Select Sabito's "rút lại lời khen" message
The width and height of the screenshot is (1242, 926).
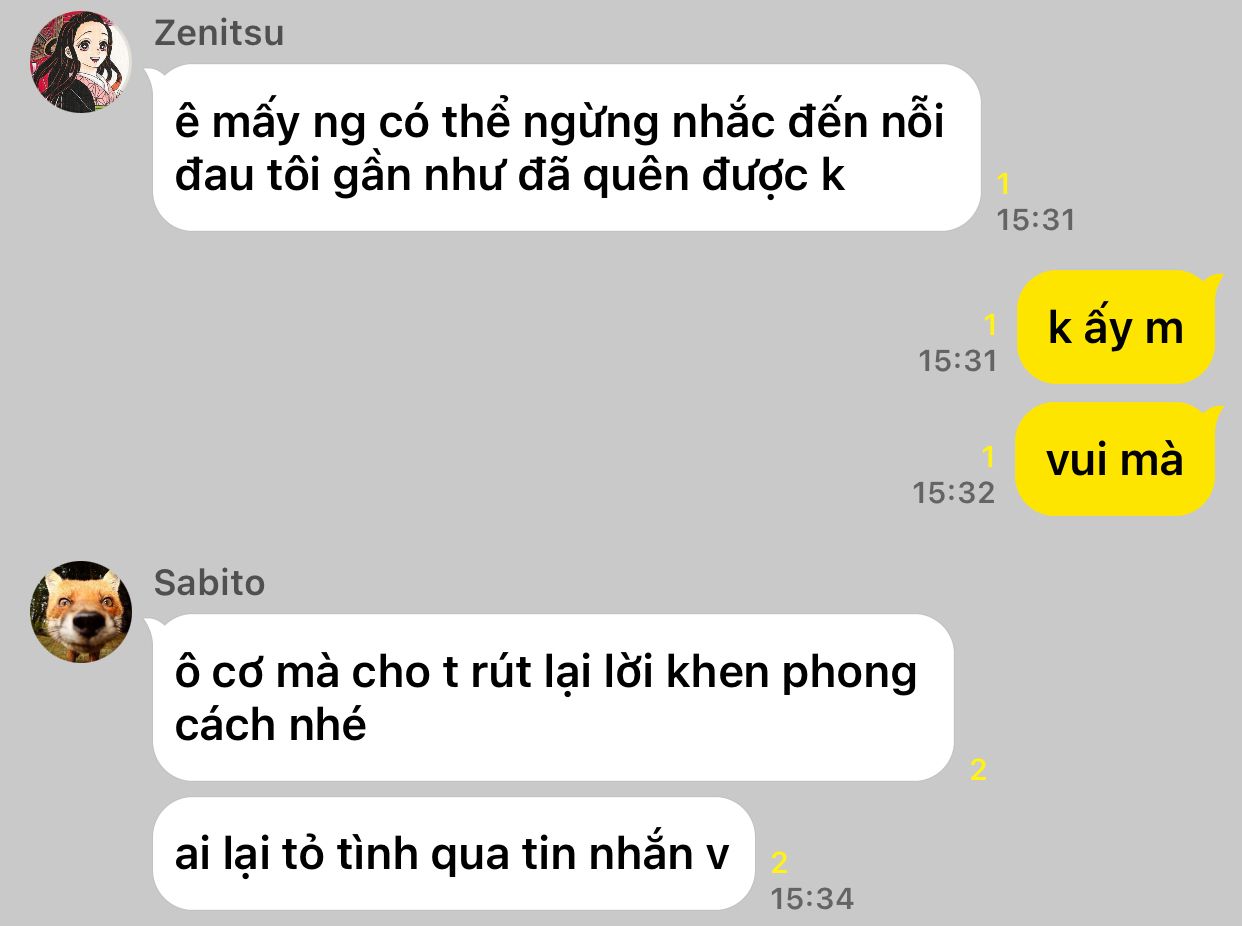click(x=553, y=697)
